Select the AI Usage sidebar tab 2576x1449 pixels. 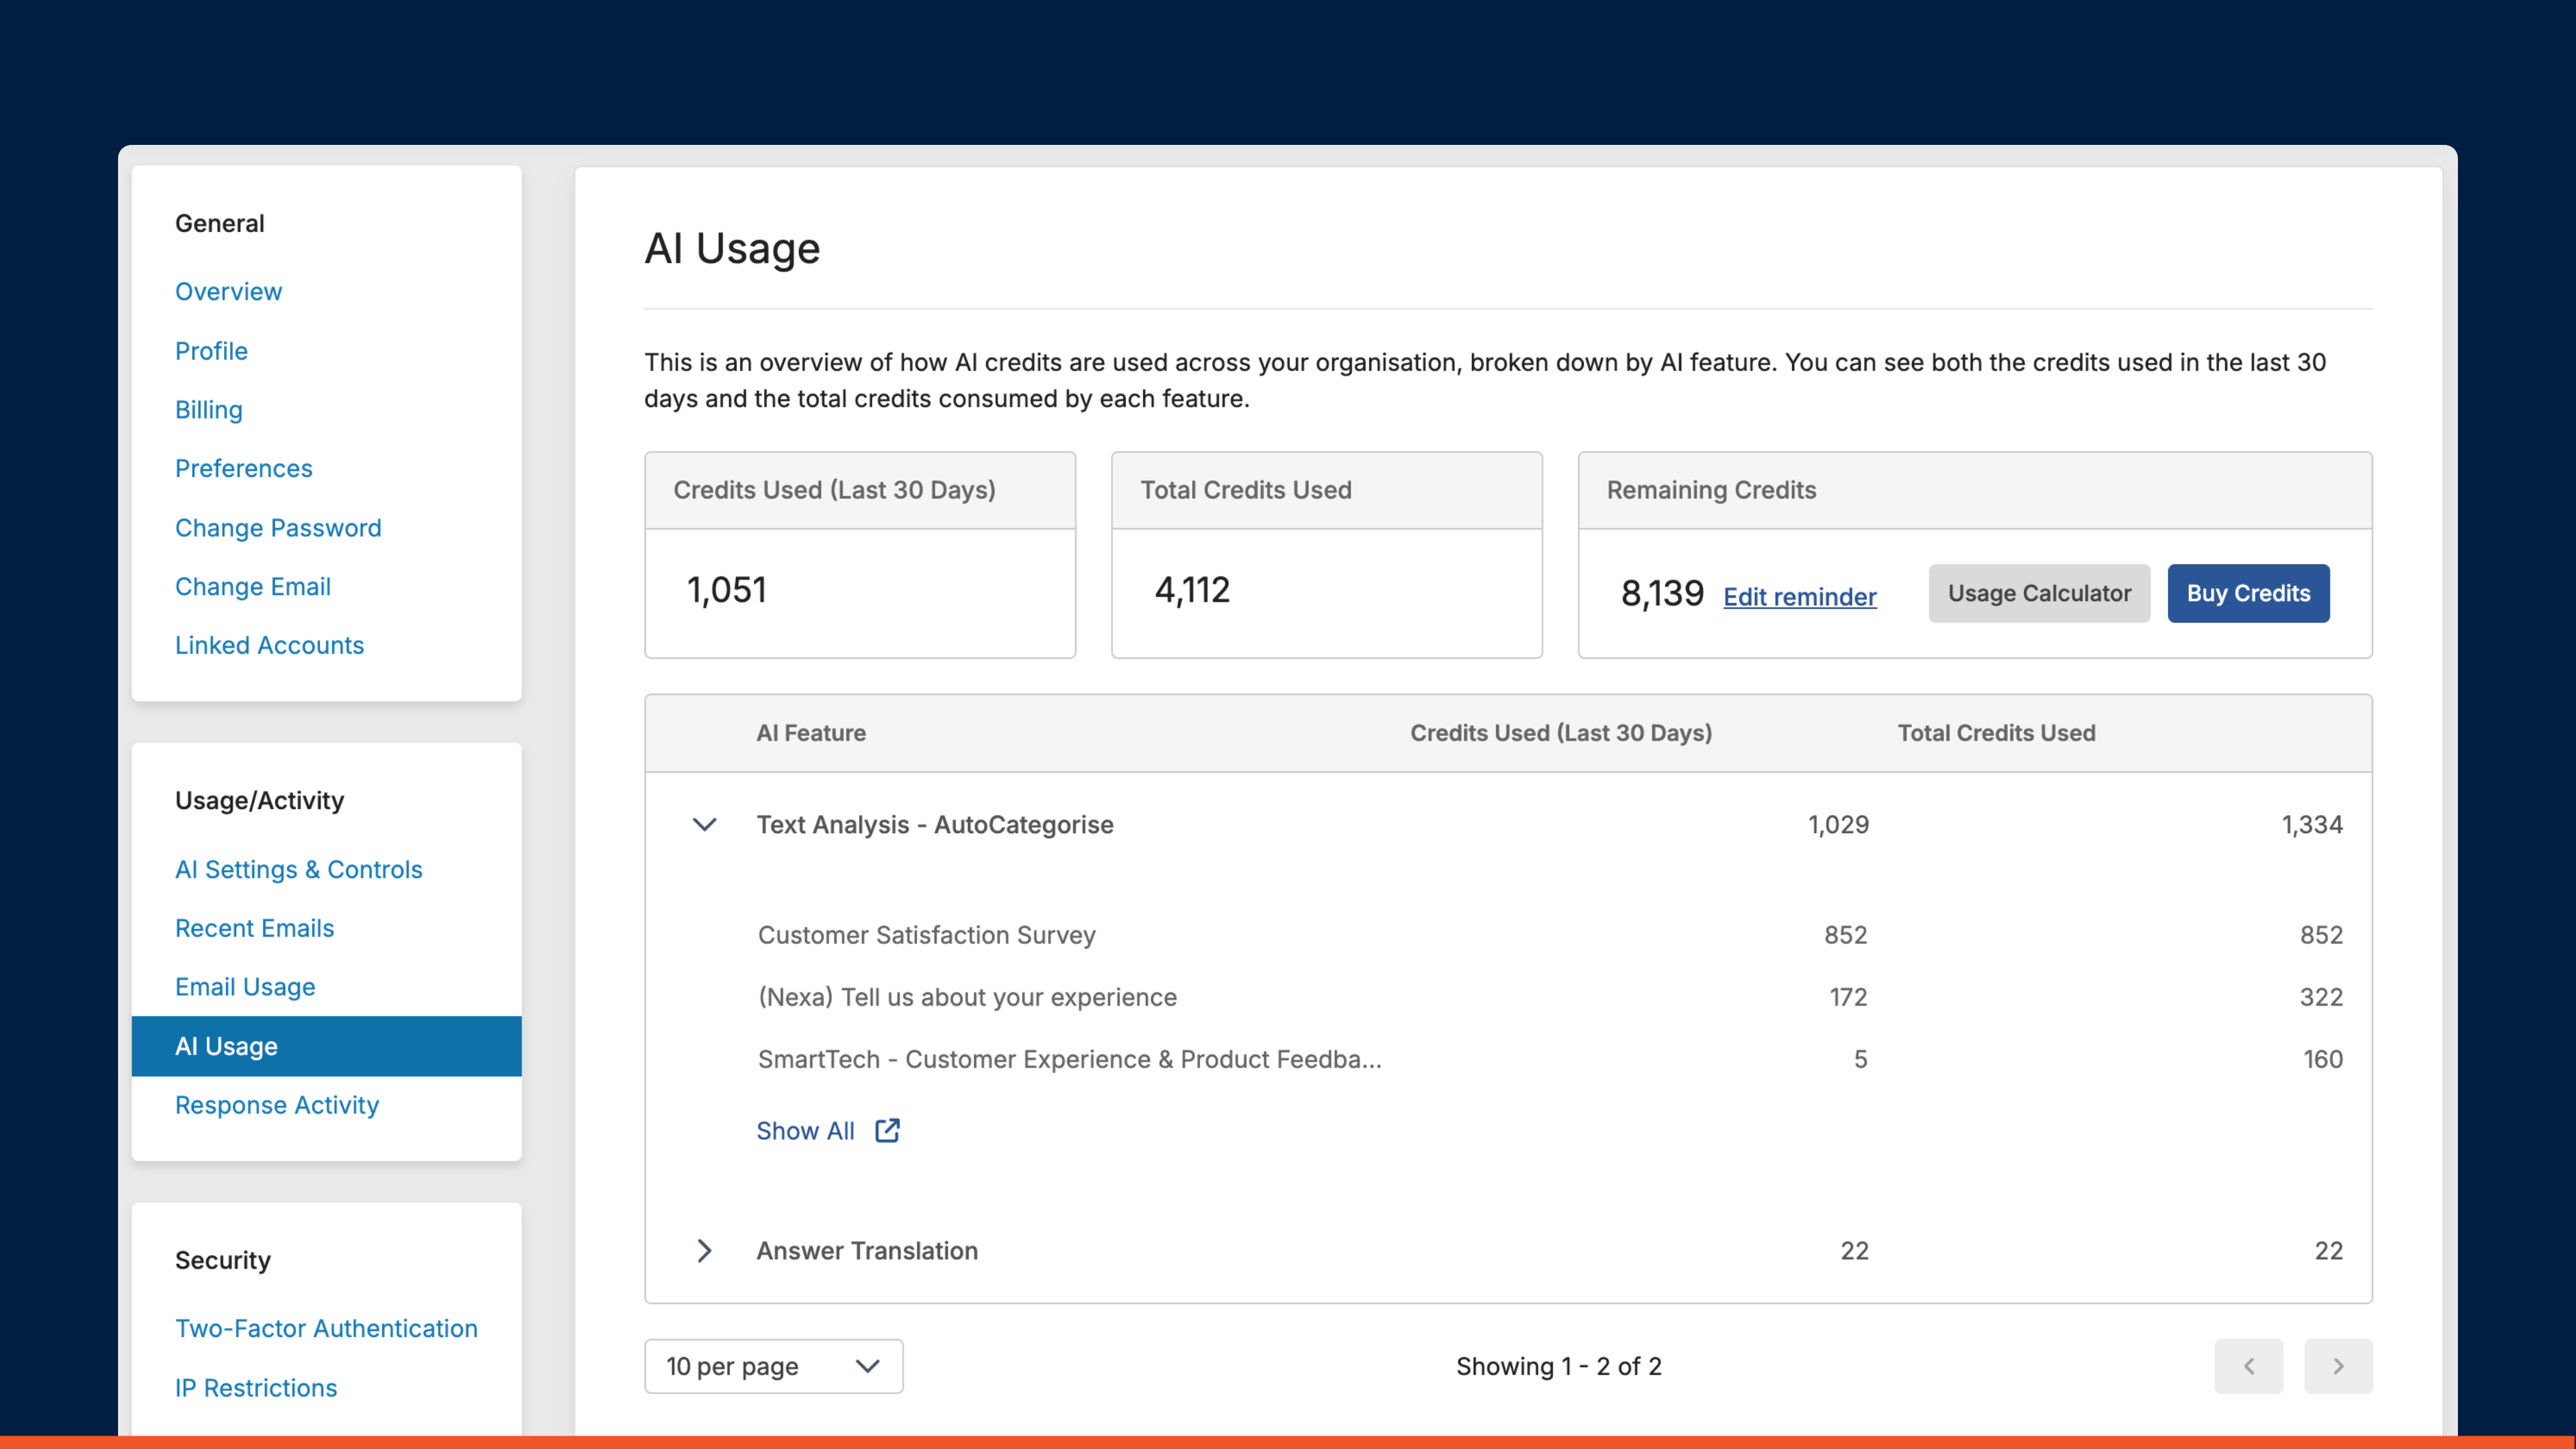click(226, 1046)
